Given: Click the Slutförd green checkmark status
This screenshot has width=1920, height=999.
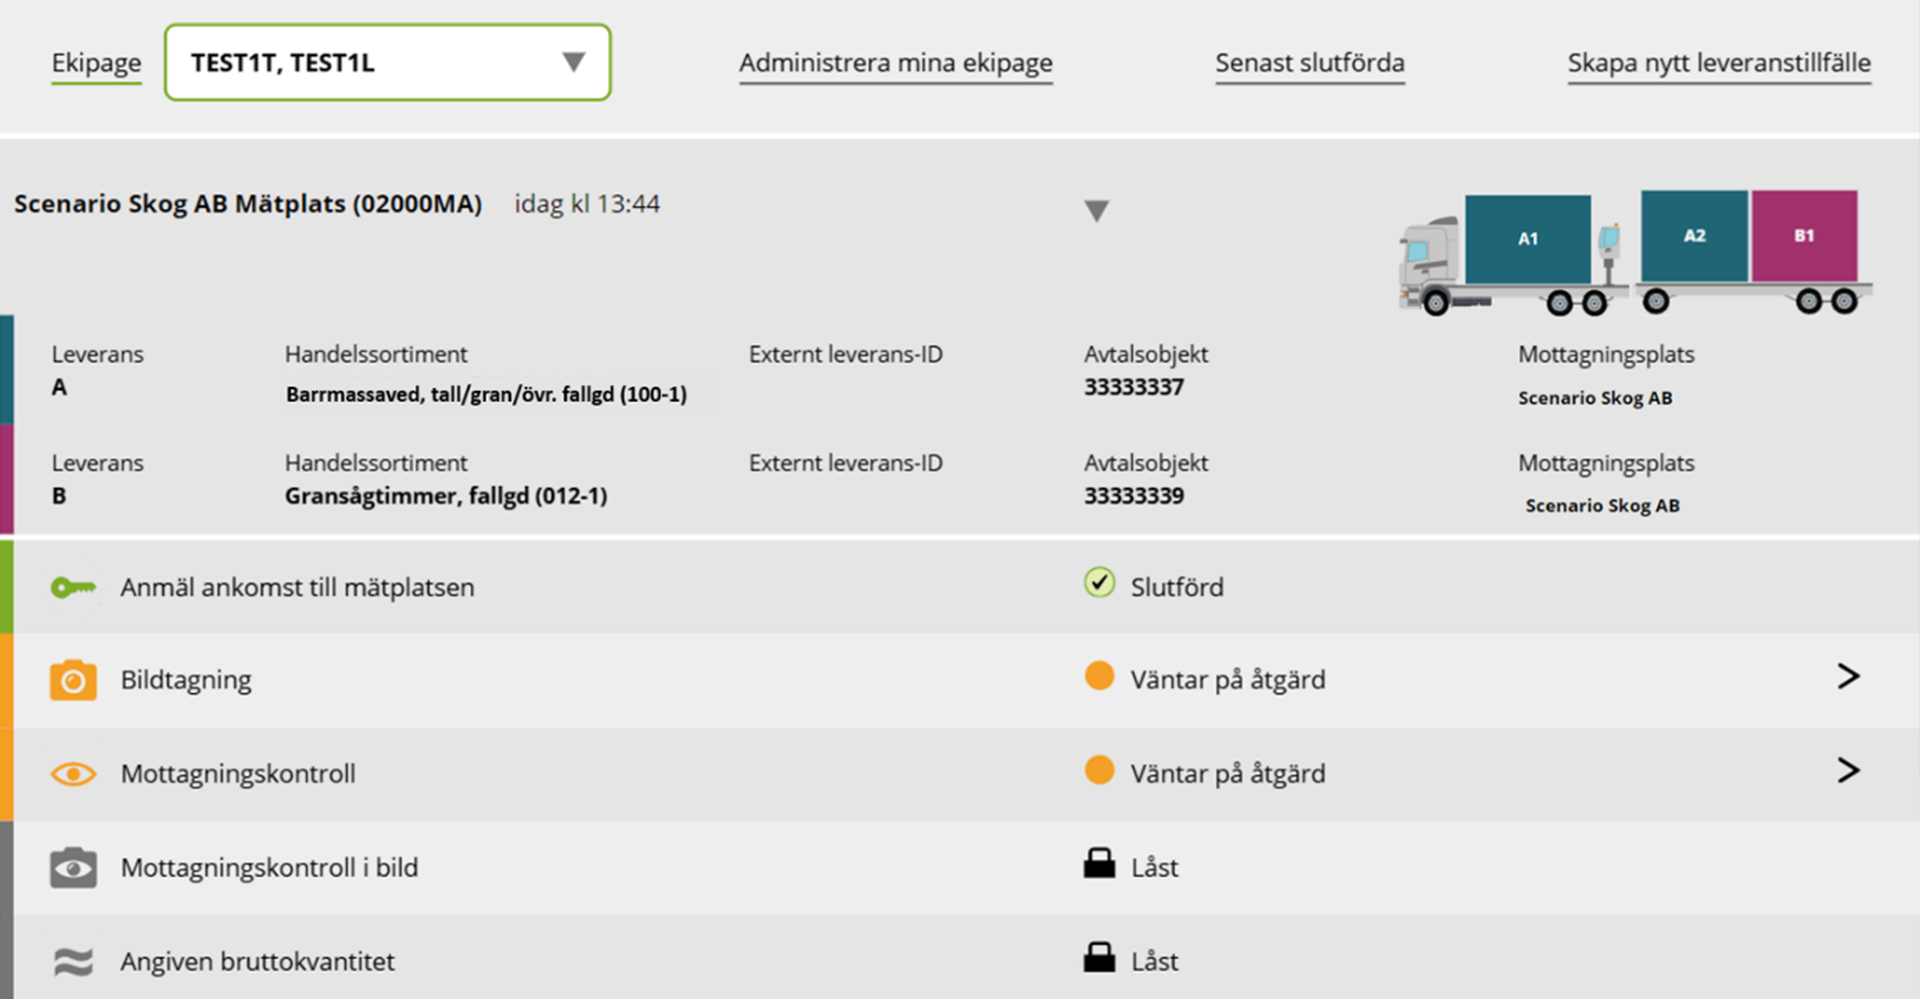Looking at the screenshot, I should [1100, 582].
